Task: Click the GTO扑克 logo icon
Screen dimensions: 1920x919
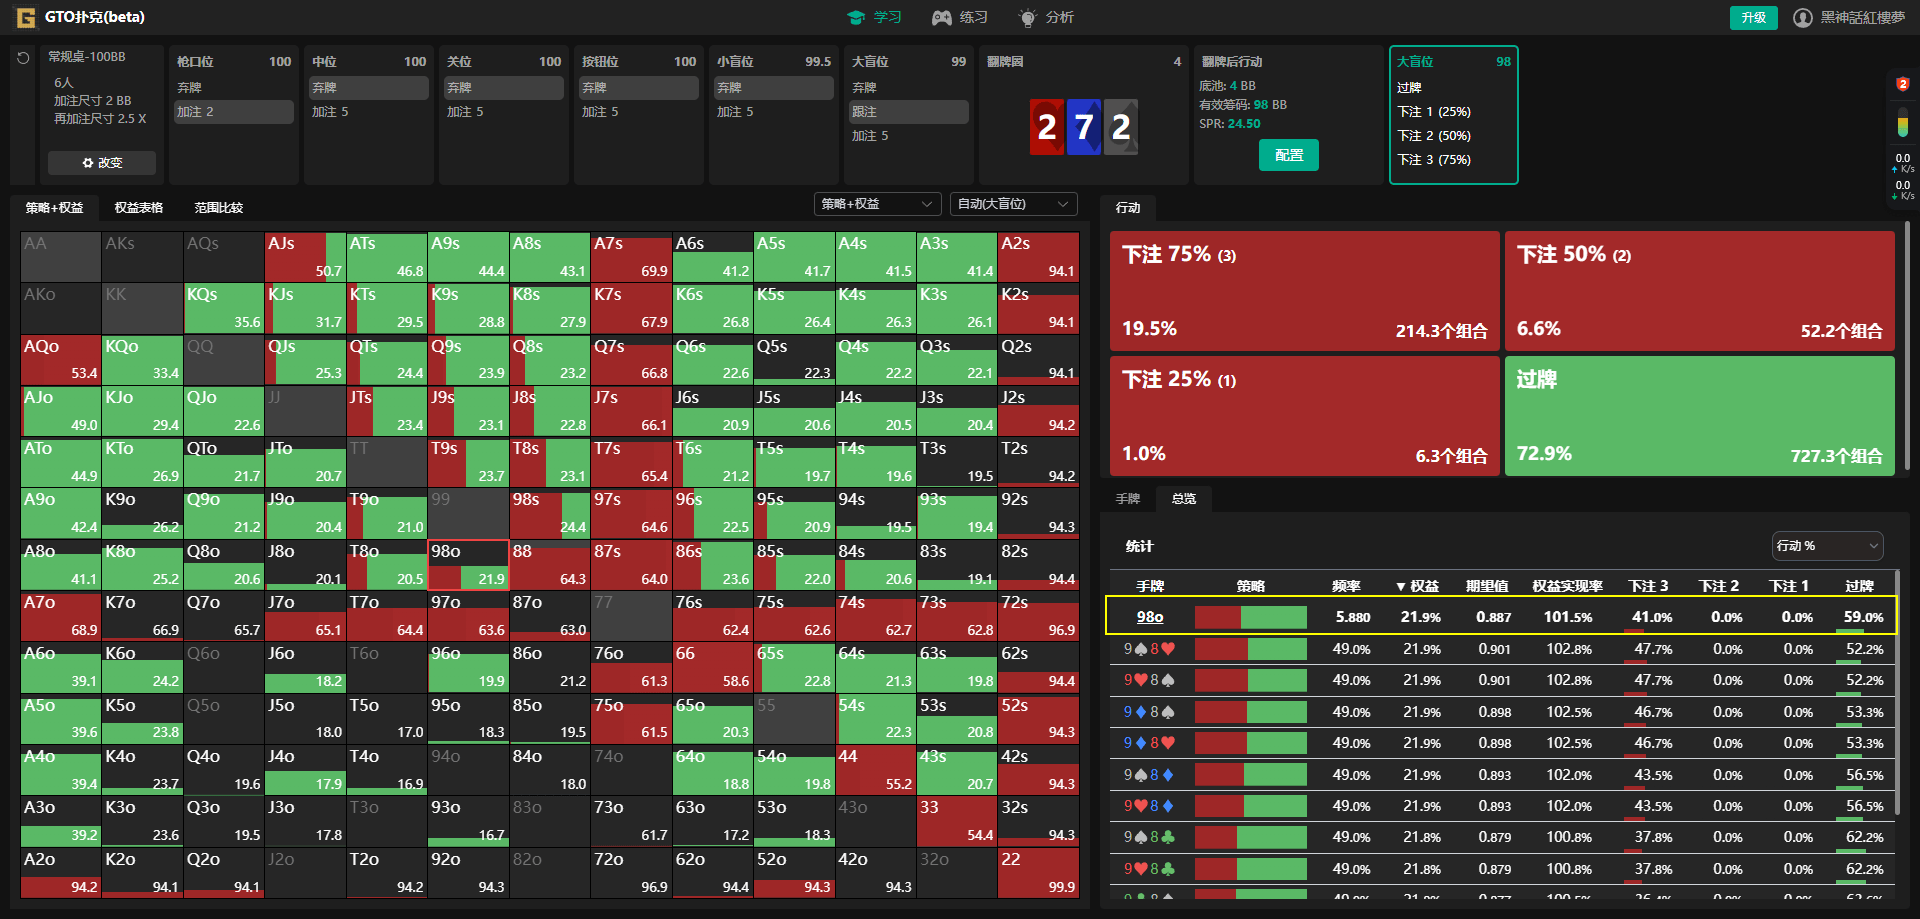Action: pos(25,17)
